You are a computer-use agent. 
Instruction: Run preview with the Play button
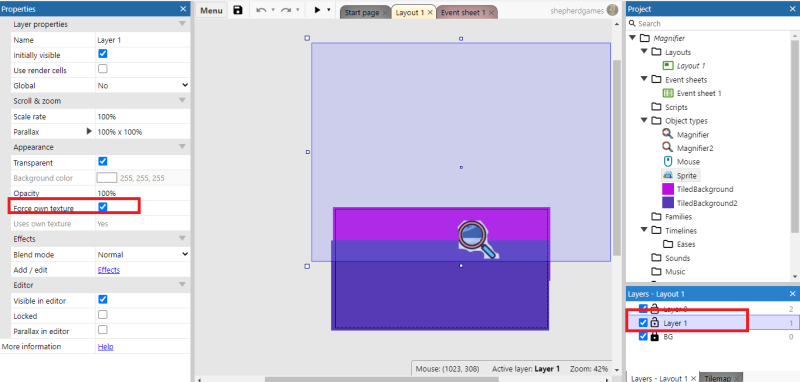pos(317,10)
